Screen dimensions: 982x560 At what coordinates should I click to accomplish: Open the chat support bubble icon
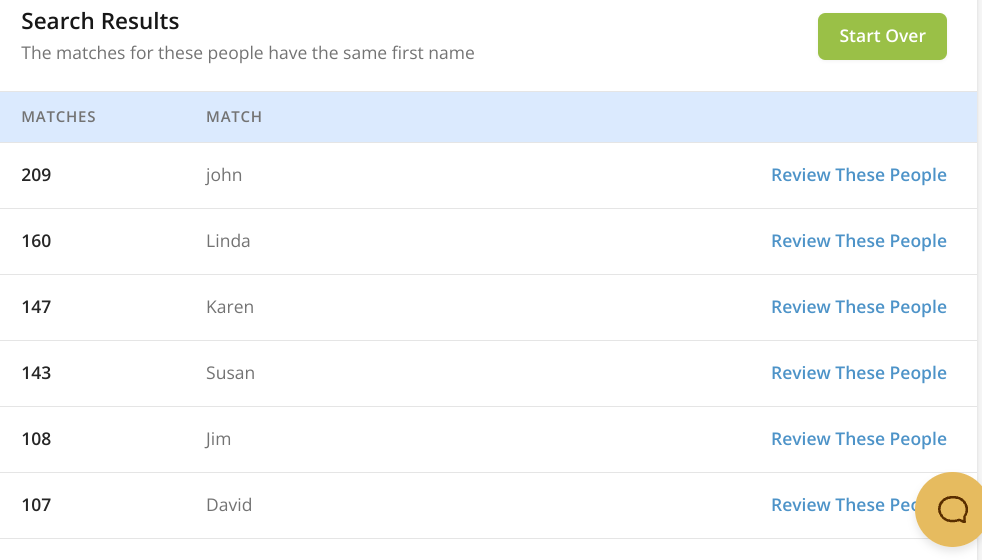click(x=951, y=510)
